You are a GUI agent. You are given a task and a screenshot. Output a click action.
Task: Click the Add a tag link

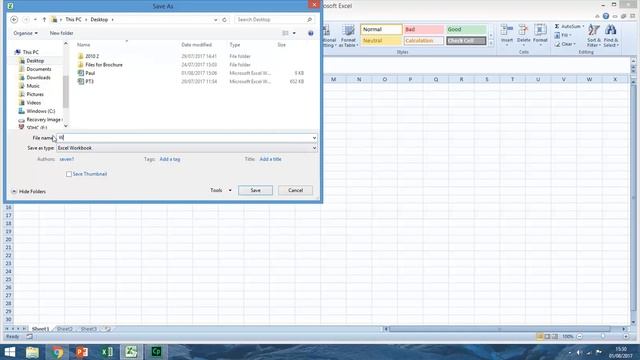[170, 159]
